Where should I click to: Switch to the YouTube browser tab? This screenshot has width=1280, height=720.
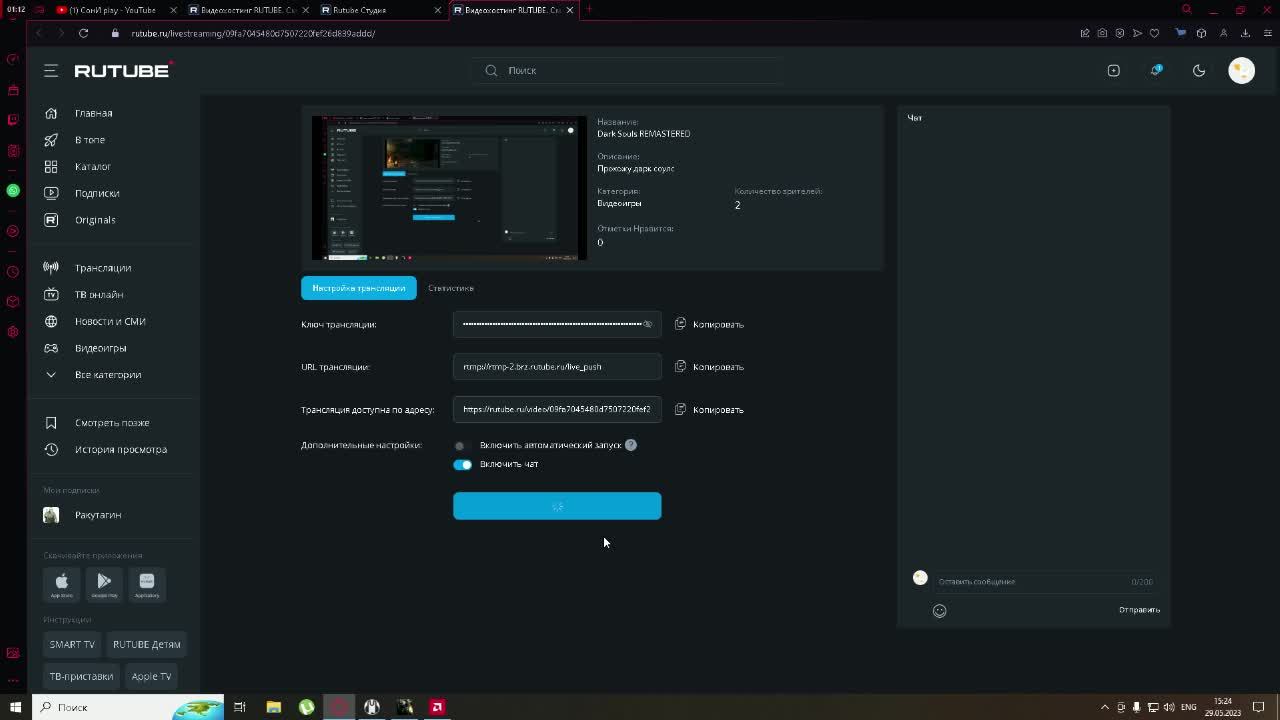point(114,10)
